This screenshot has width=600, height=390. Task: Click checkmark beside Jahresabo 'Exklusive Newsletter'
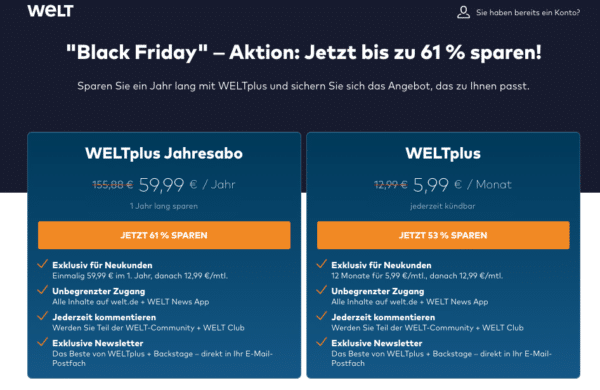[42, 342]
